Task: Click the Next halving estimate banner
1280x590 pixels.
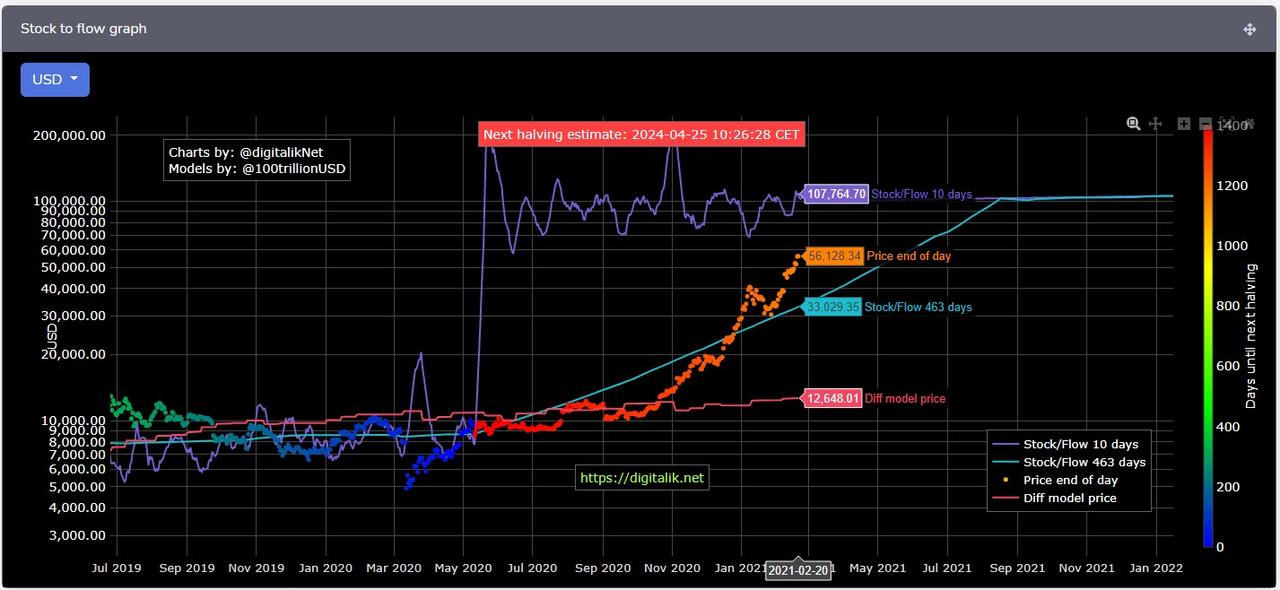Action: coord(641,134)
